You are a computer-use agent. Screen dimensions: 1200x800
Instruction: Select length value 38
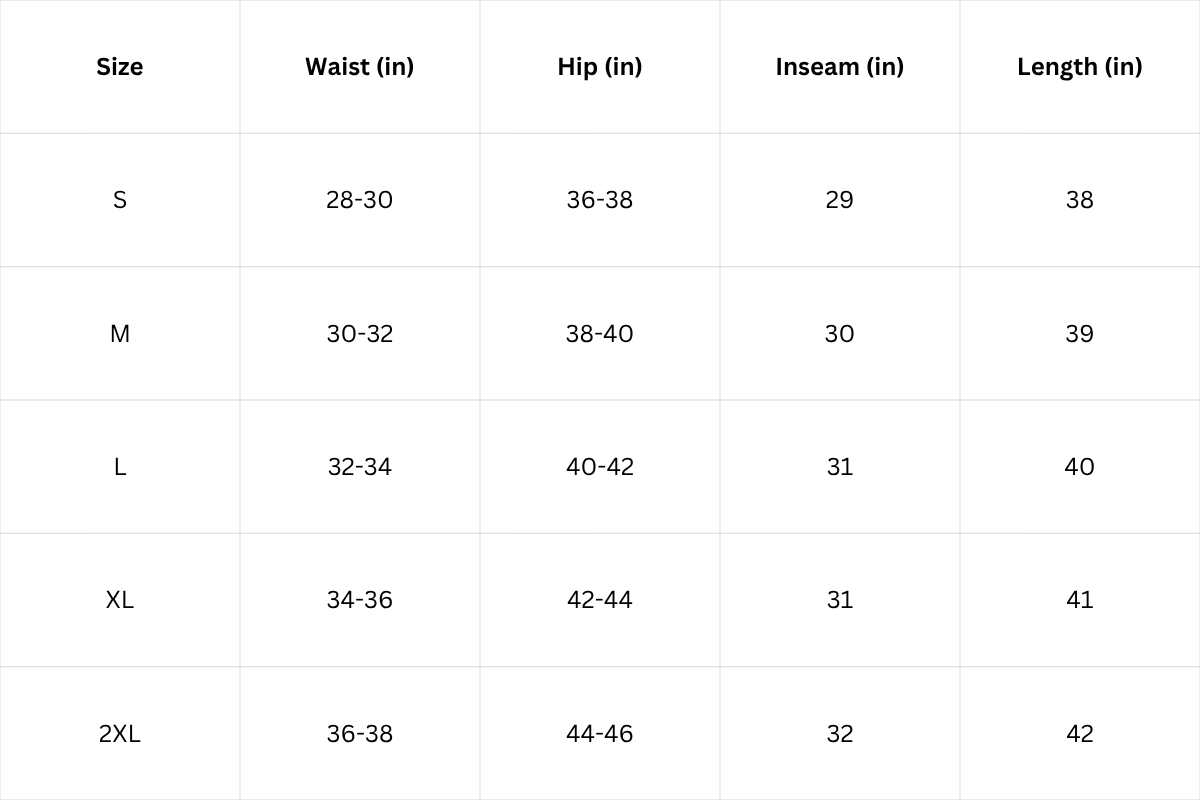coord(1079,200)
